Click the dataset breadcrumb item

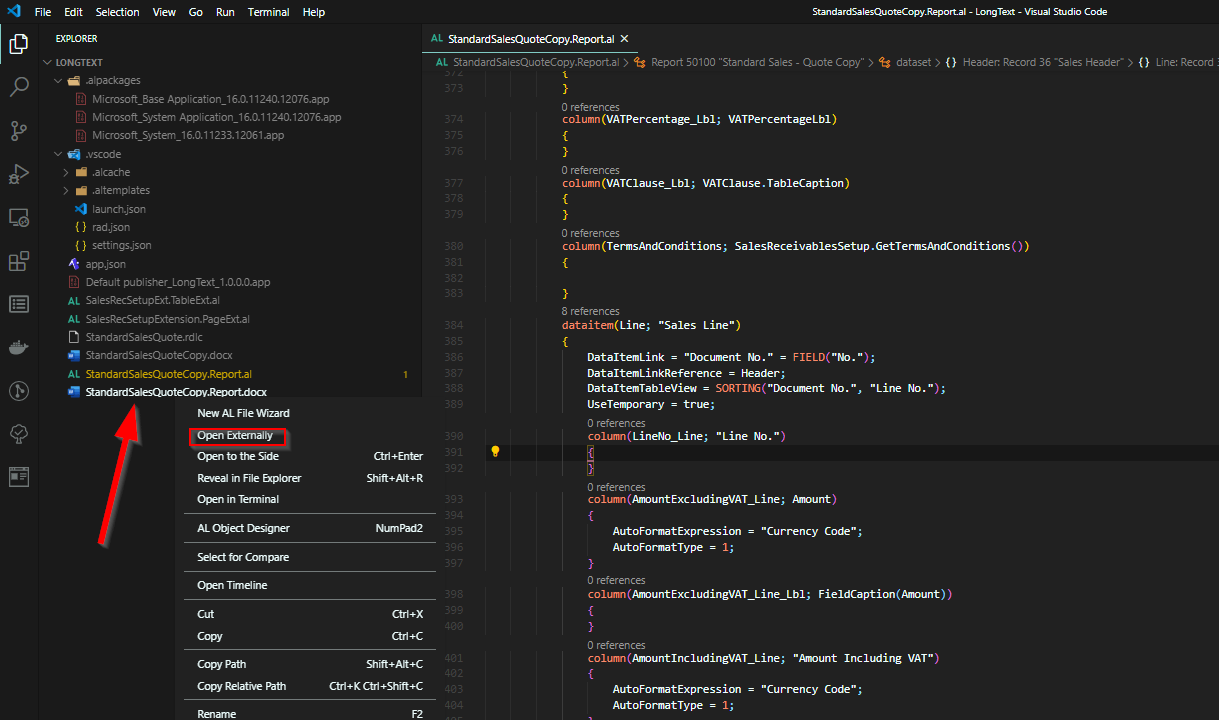click(913, 62)
